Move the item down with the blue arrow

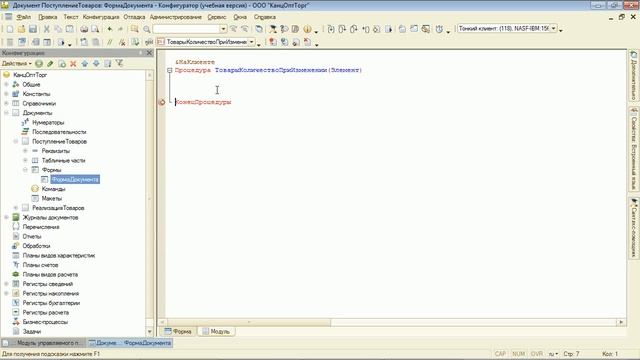[x=96, y=63]
